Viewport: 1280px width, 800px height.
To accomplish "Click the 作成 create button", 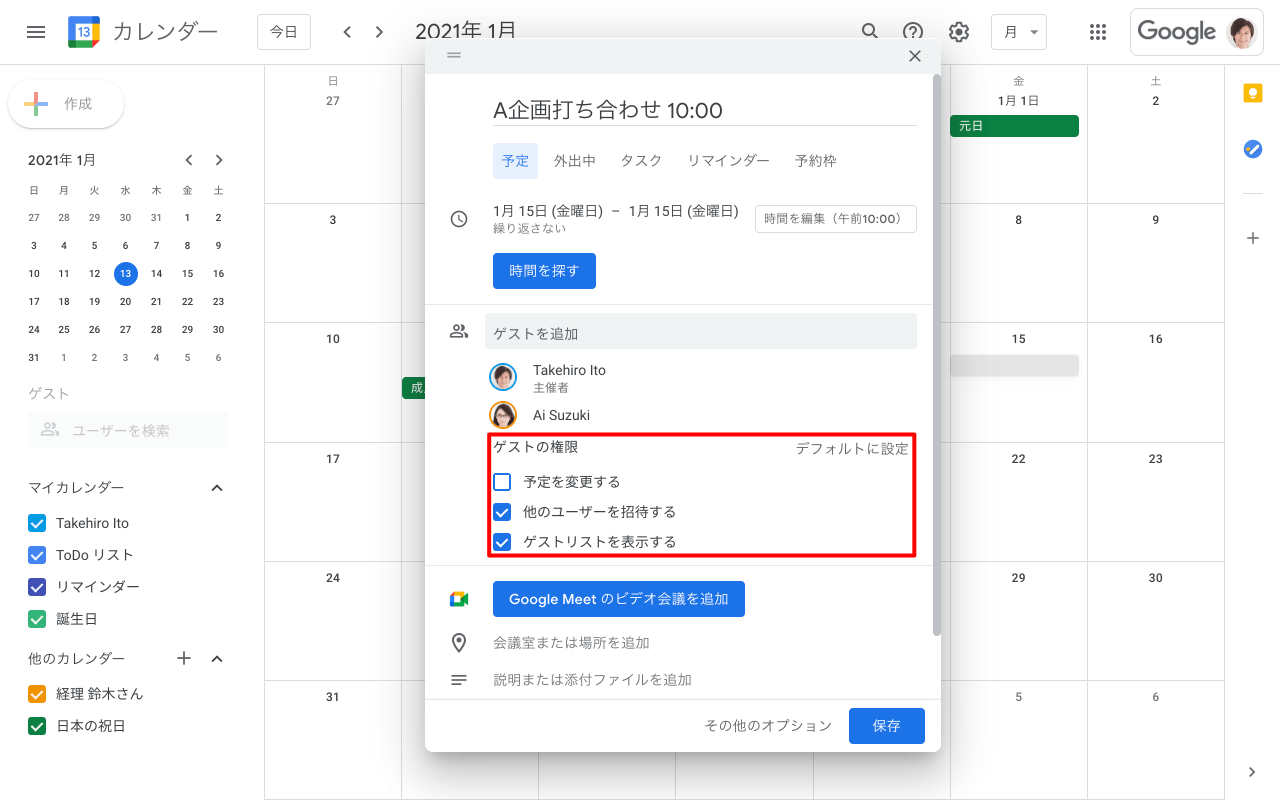I will tap(66, 104).
